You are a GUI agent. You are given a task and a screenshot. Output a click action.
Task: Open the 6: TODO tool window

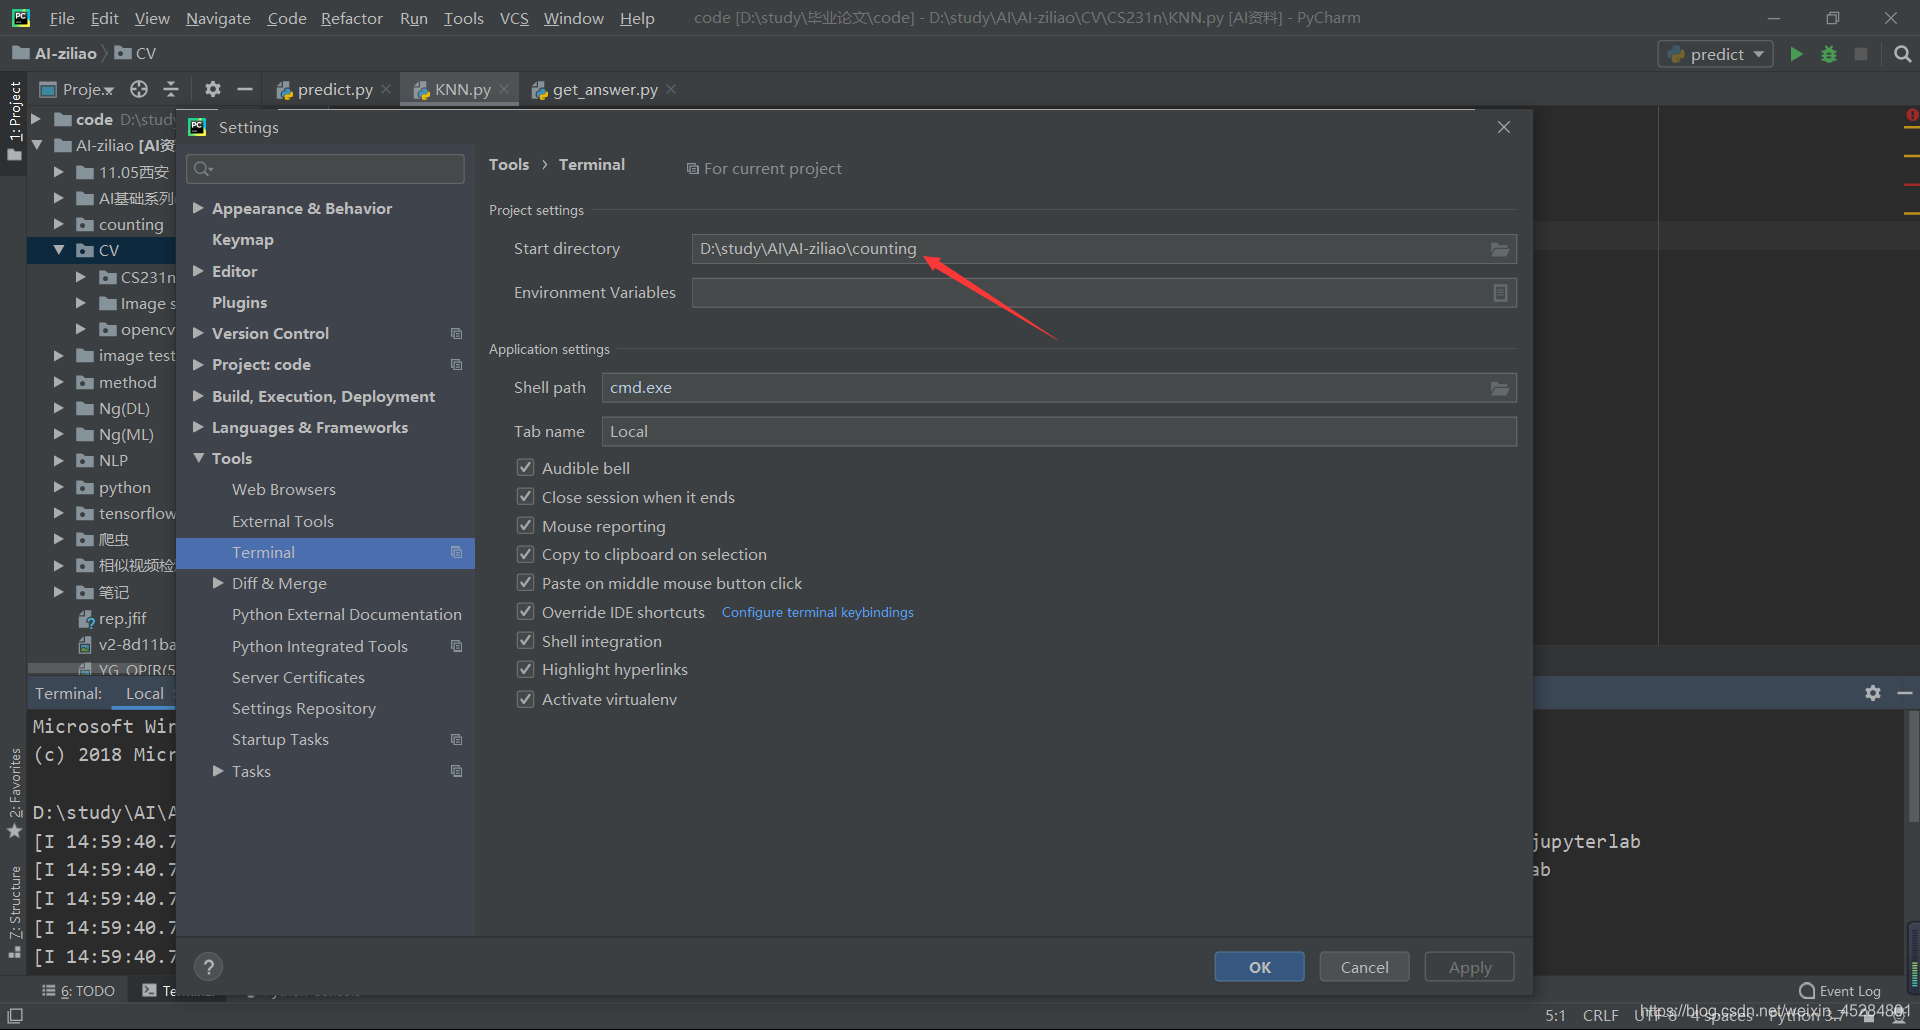point(78,991)
